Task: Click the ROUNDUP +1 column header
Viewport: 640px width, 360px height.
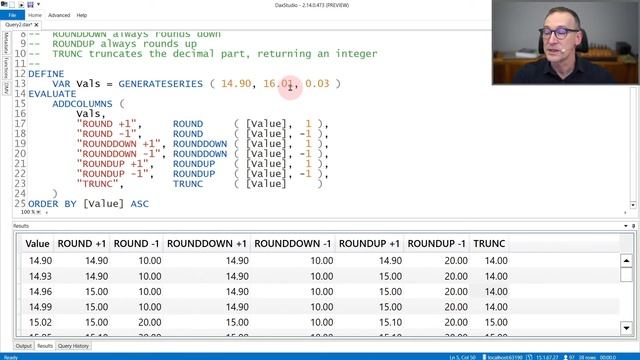Action: tap(369, 244)
